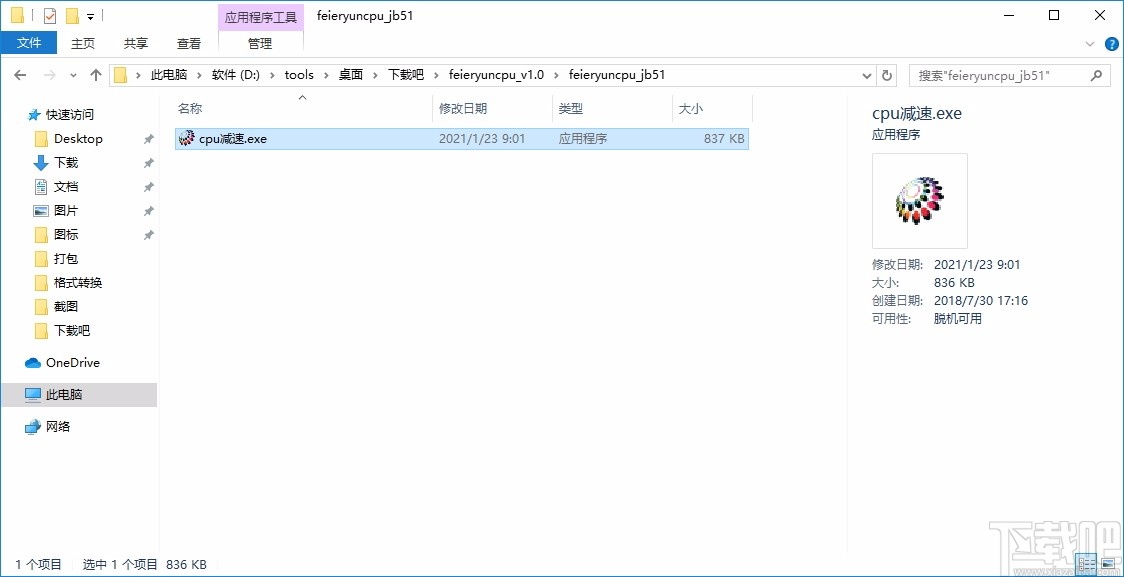This screenshot has width=1124, height=577.
Task: Select the cpu减速.exe file icon
Action: click(x=185, y=138)
